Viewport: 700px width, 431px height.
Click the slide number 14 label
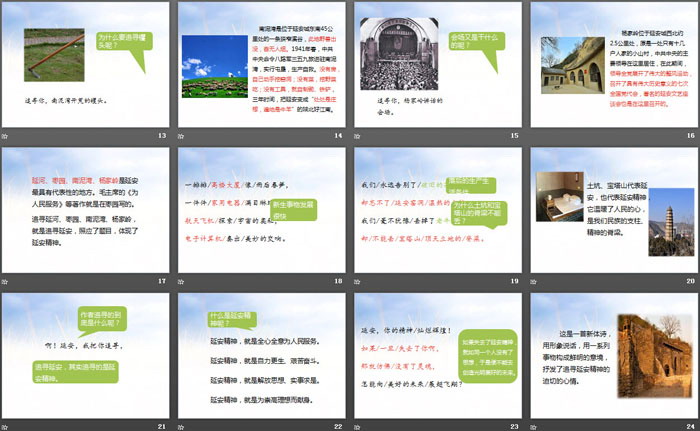click(x=338, y=135)
